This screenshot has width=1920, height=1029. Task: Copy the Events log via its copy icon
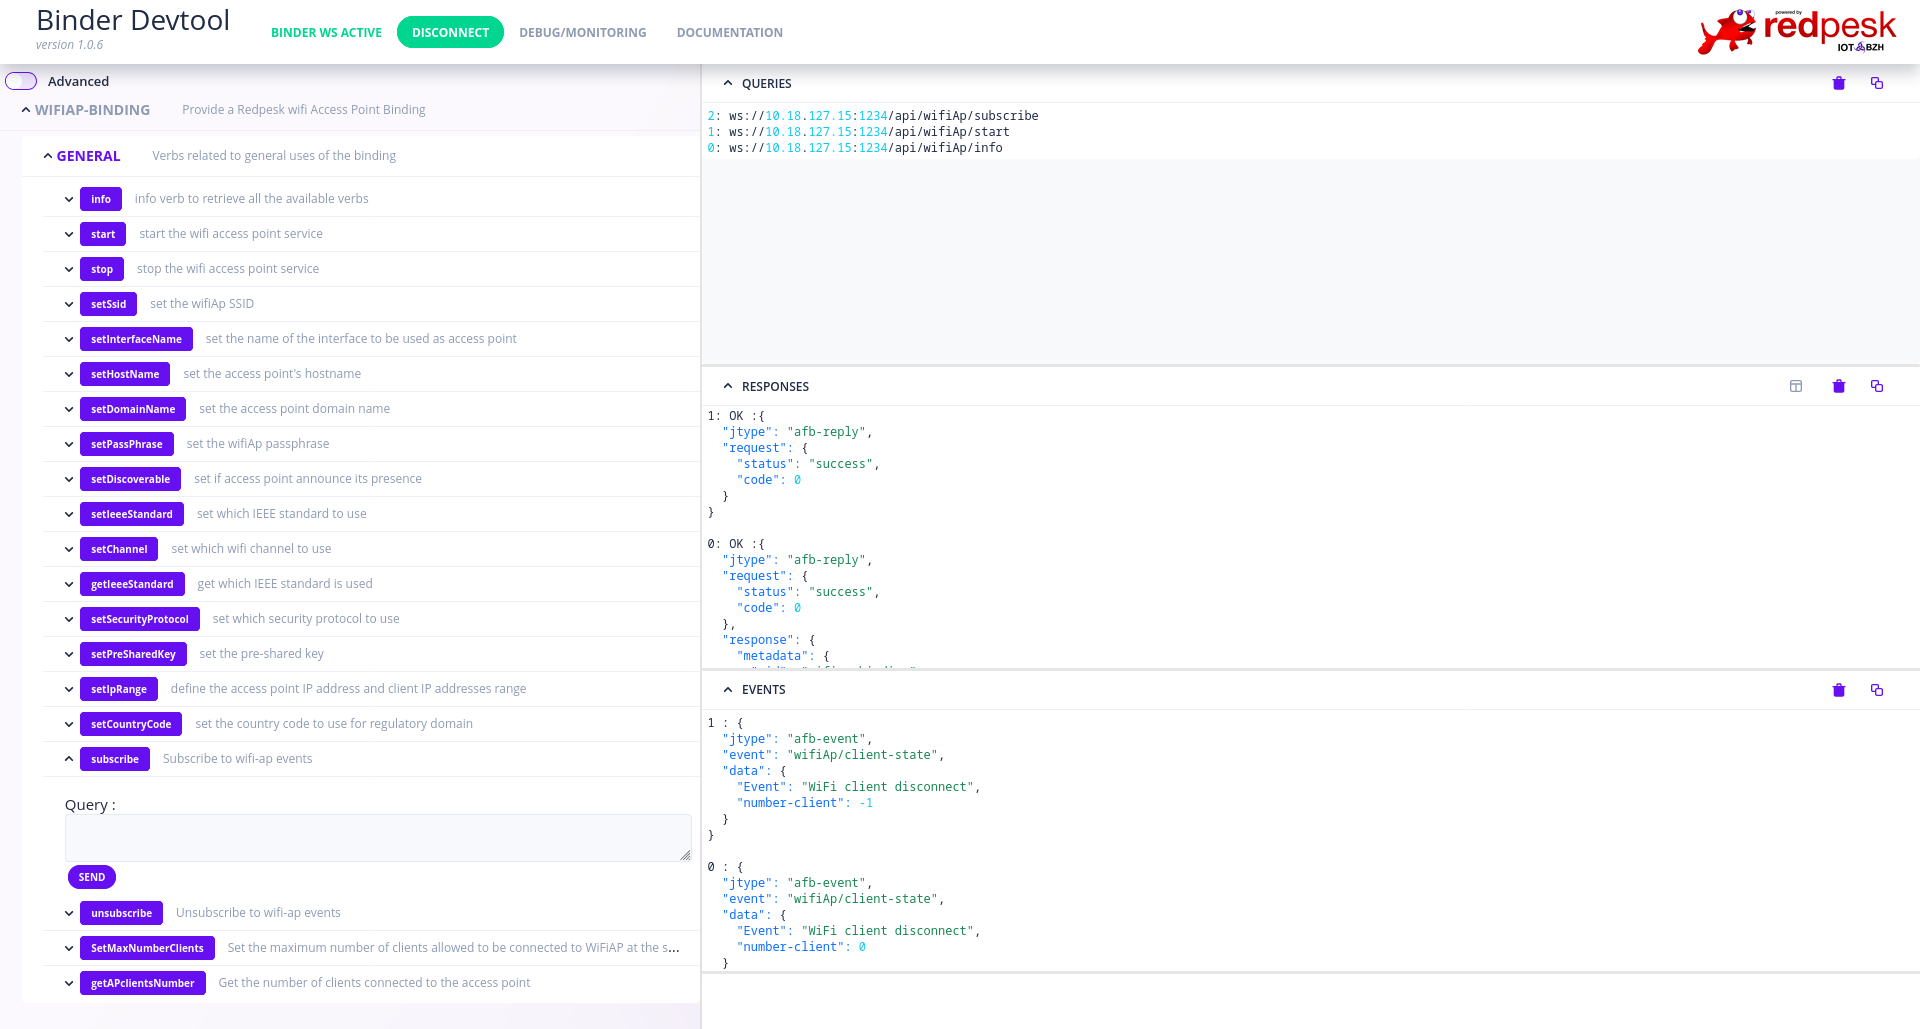1877,690
